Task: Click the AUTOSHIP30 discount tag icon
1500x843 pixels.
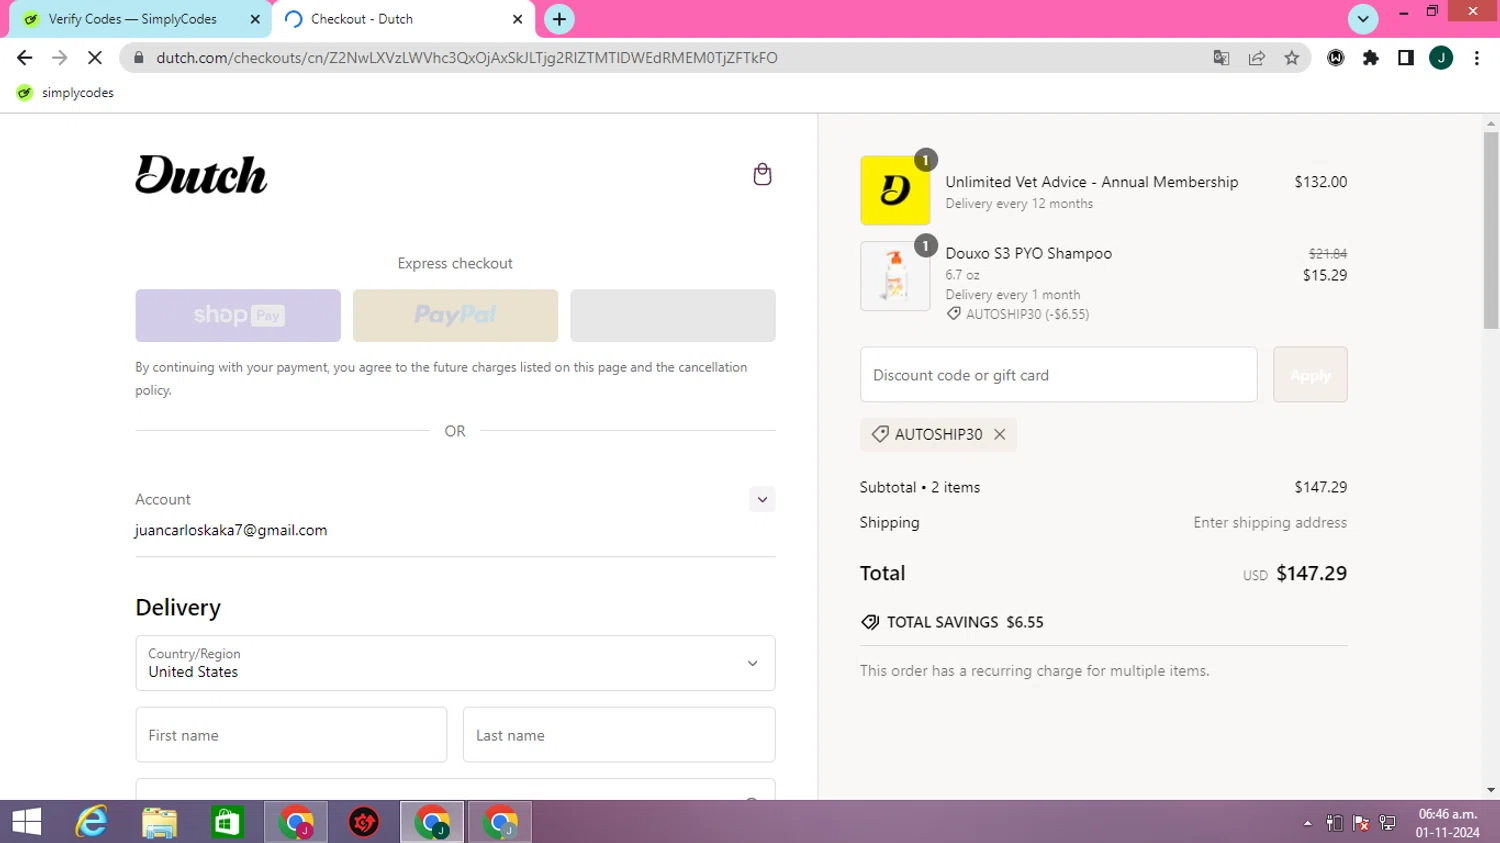Action: pos(880,434)
